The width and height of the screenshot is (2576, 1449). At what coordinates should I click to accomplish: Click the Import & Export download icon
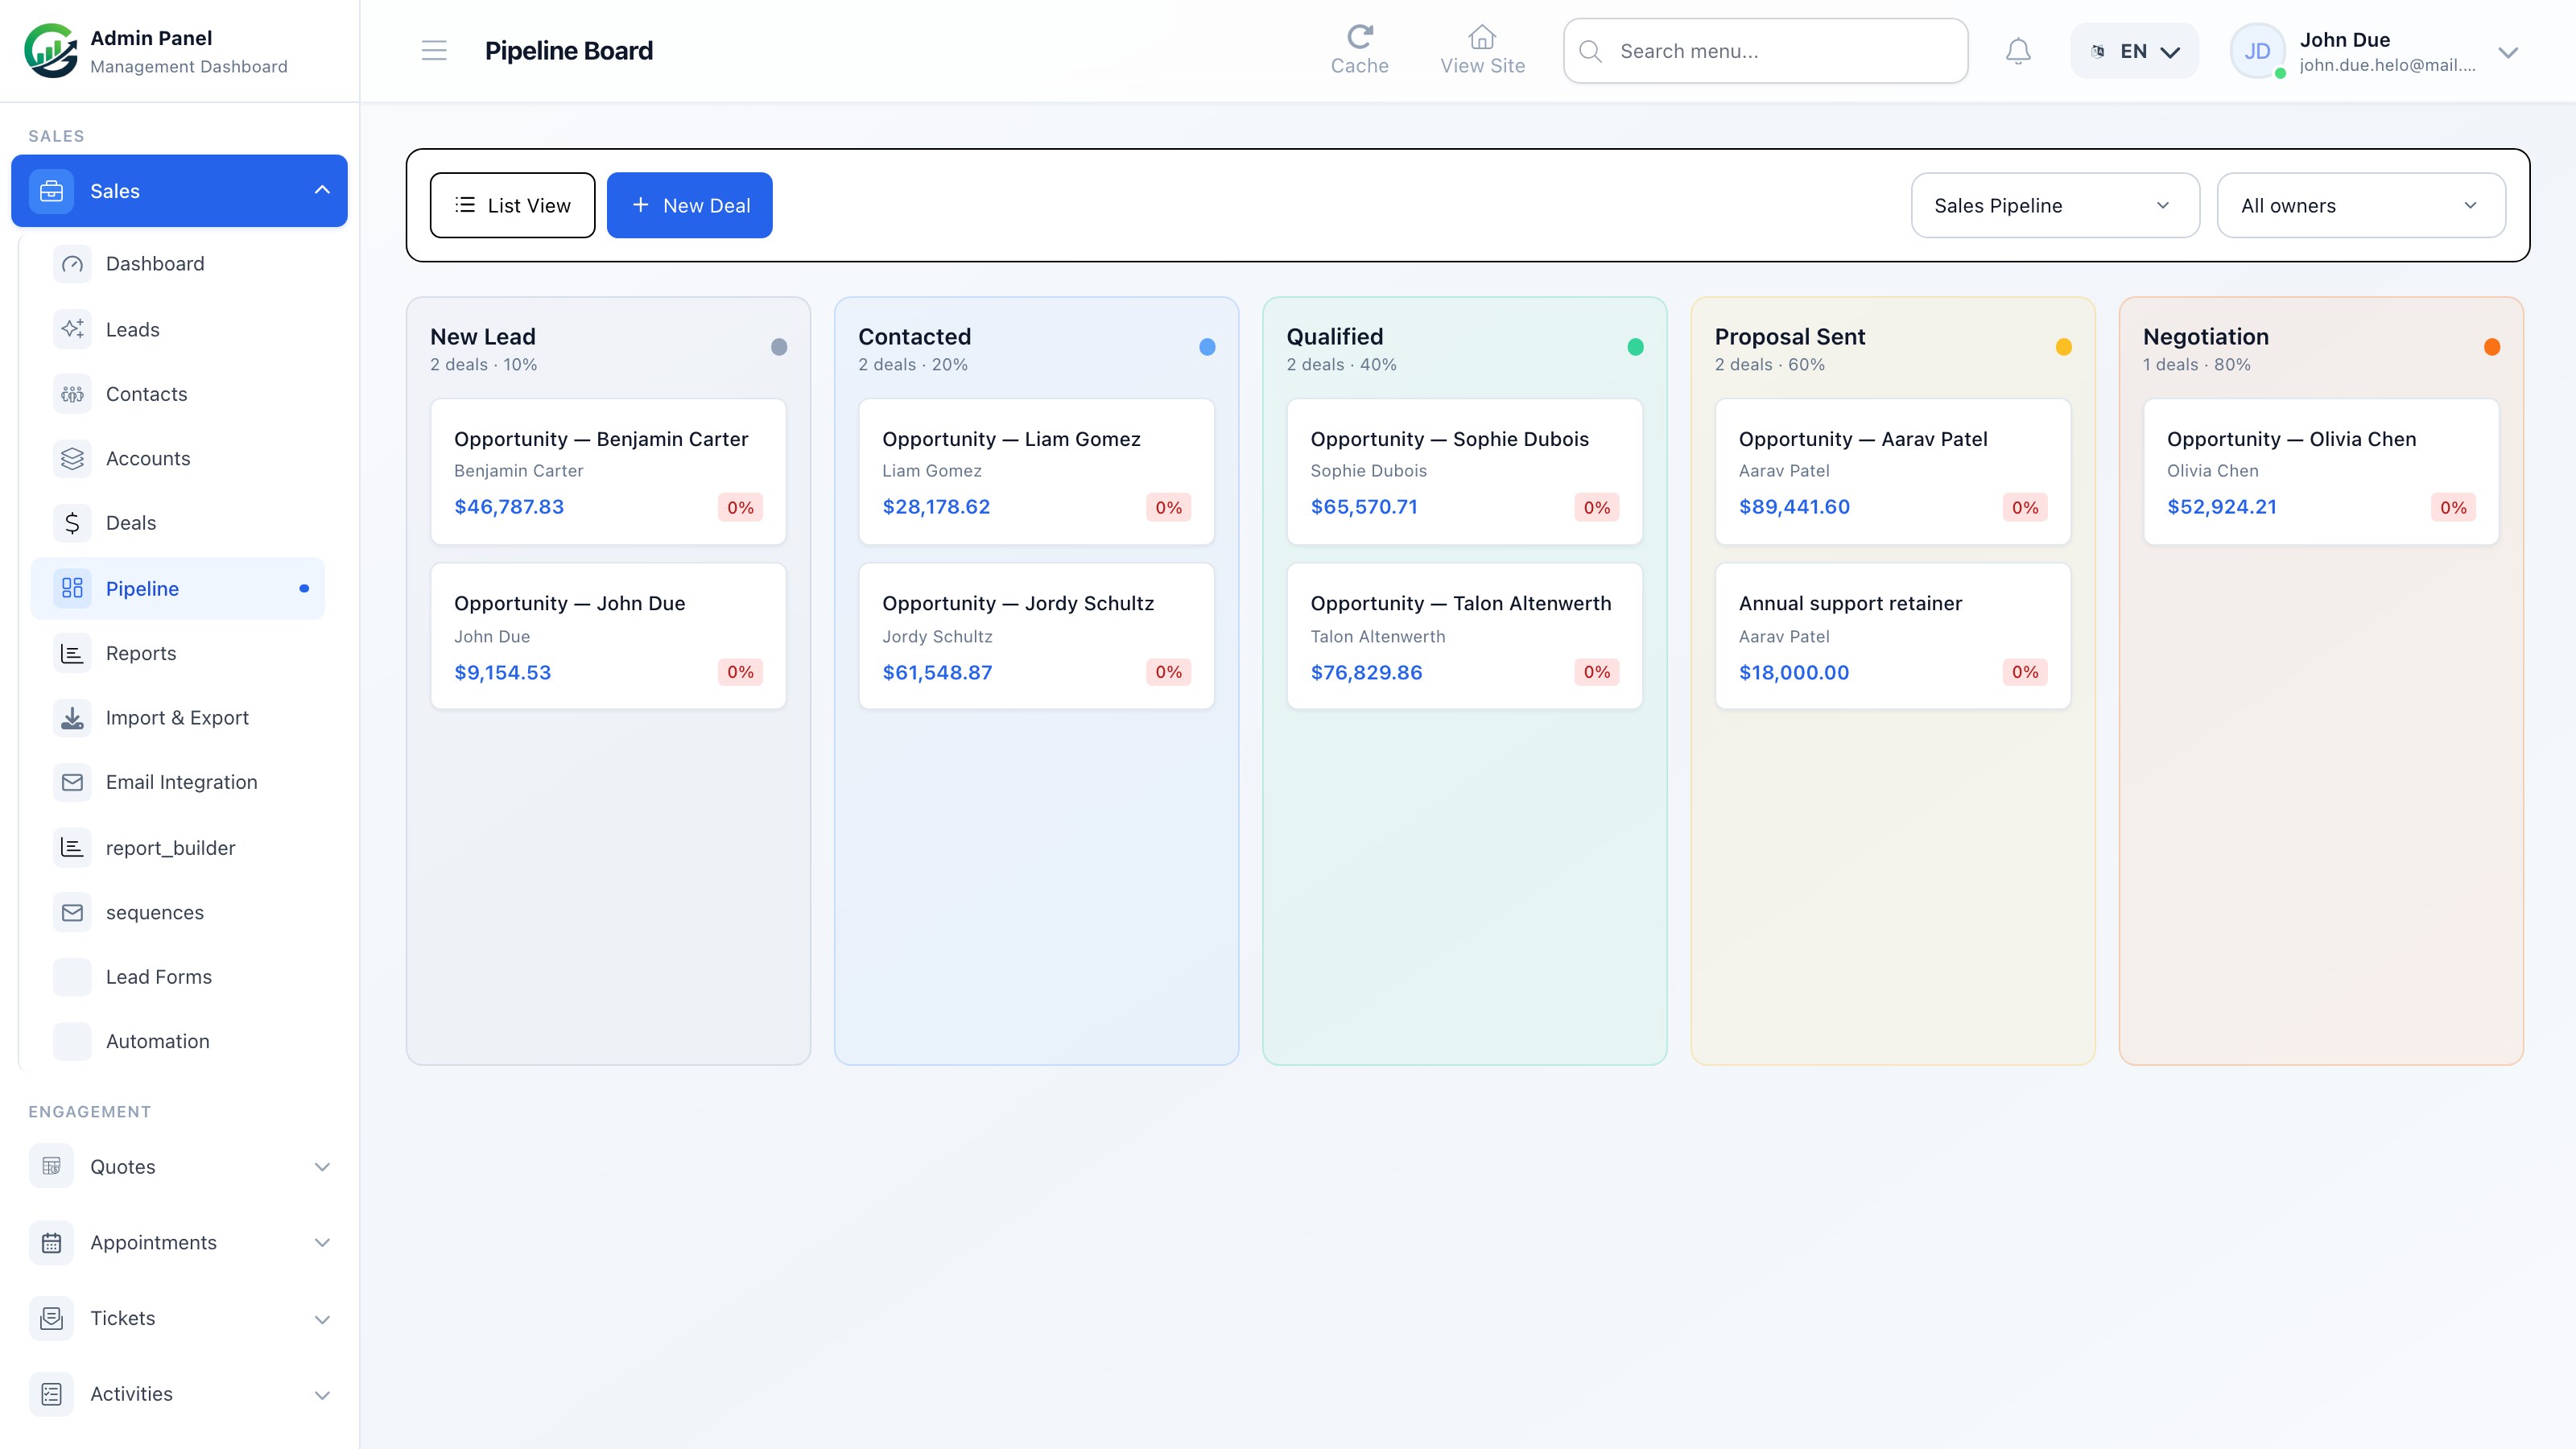[x=72, y=718]
